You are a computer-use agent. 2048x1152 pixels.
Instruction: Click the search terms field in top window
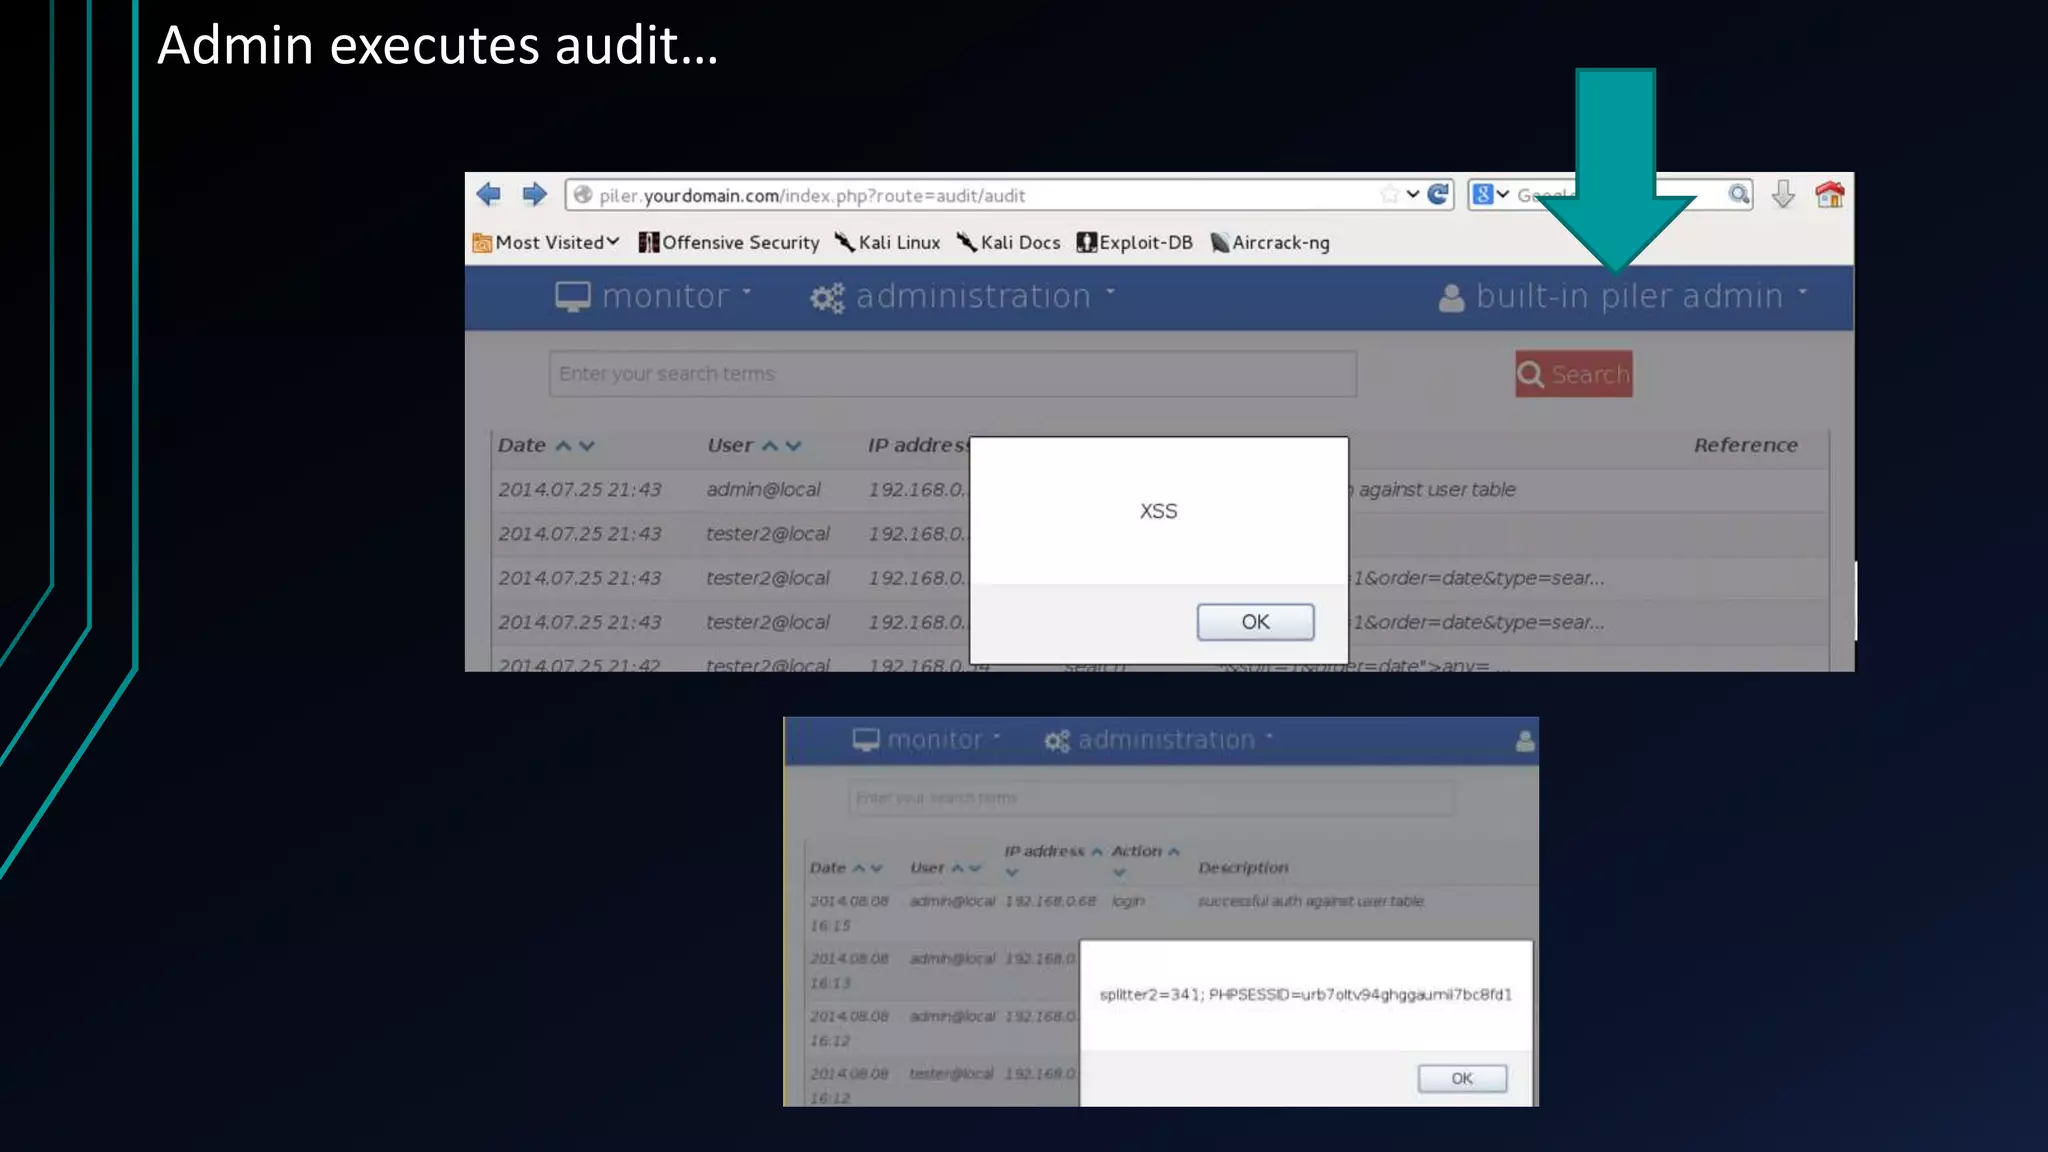pos(952,373)
